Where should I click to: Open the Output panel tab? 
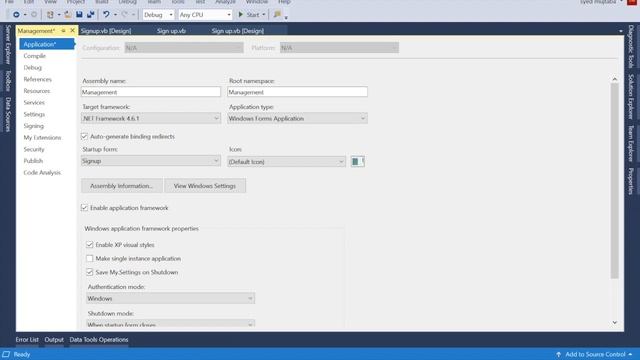[x=54, y=340]
